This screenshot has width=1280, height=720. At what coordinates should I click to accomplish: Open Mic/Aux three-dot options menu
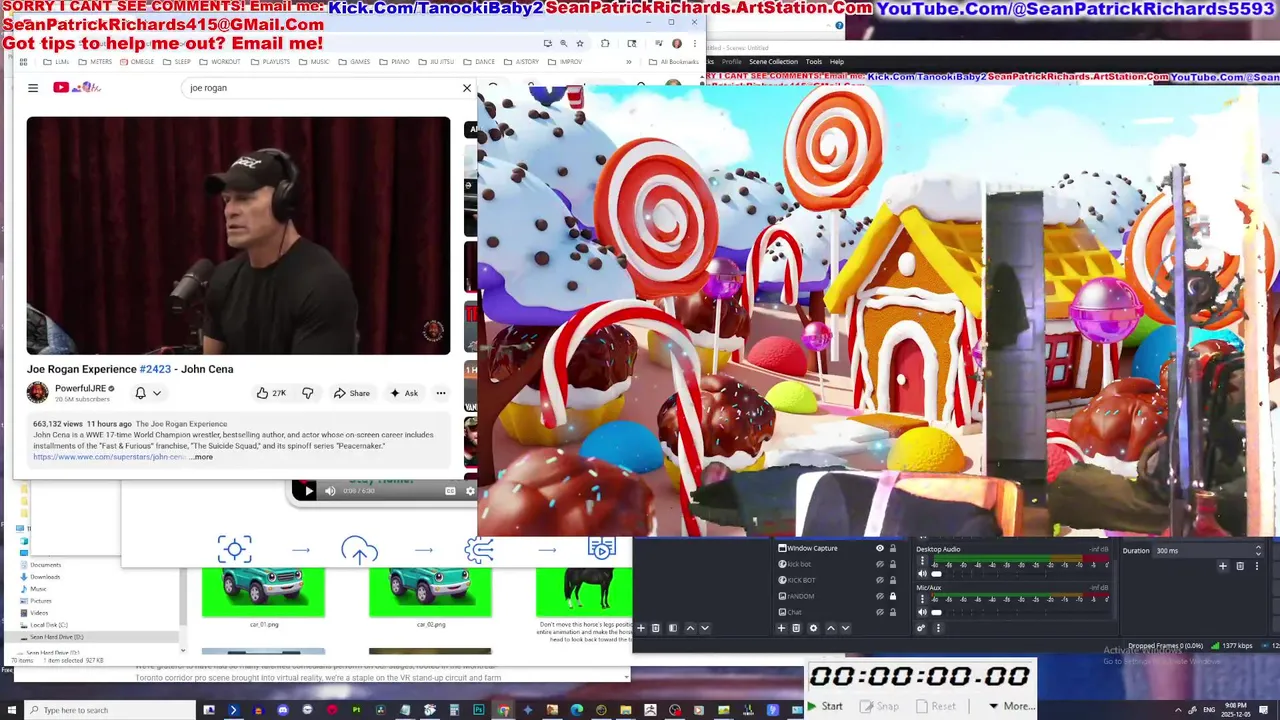pyautogui.click(x=922, y=599)
